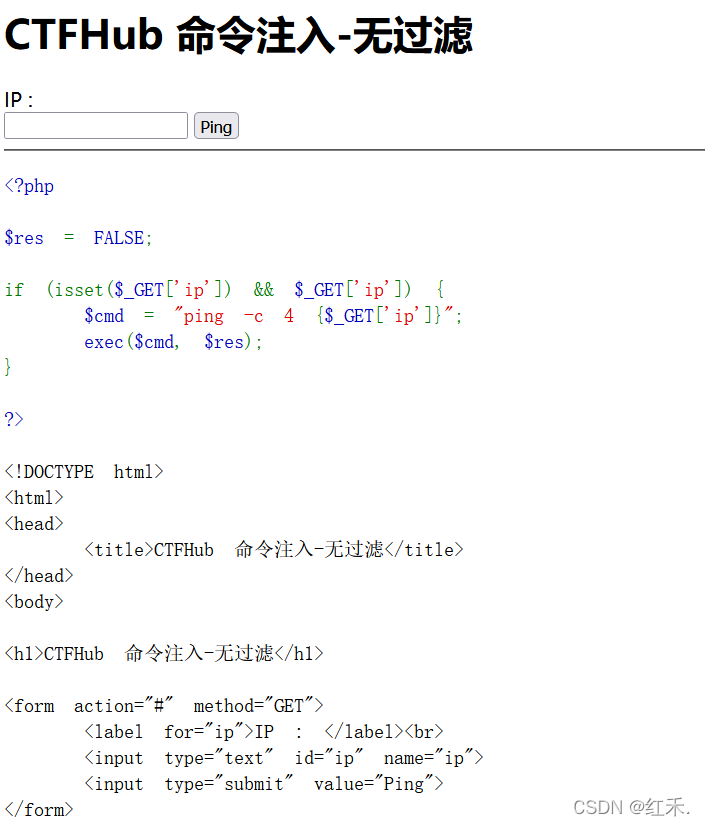Click the '<form action="#" method="GET">' line
Image resolution: width=705 pixels, height=826 pixels.
click(x=164, y=706)
